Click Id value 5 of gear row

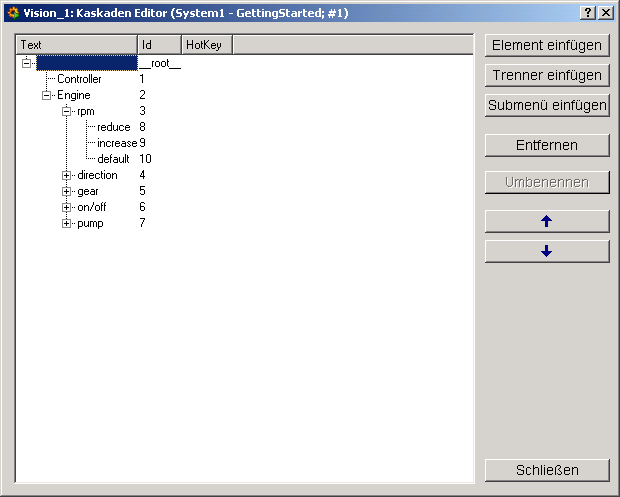click(142, 191)
